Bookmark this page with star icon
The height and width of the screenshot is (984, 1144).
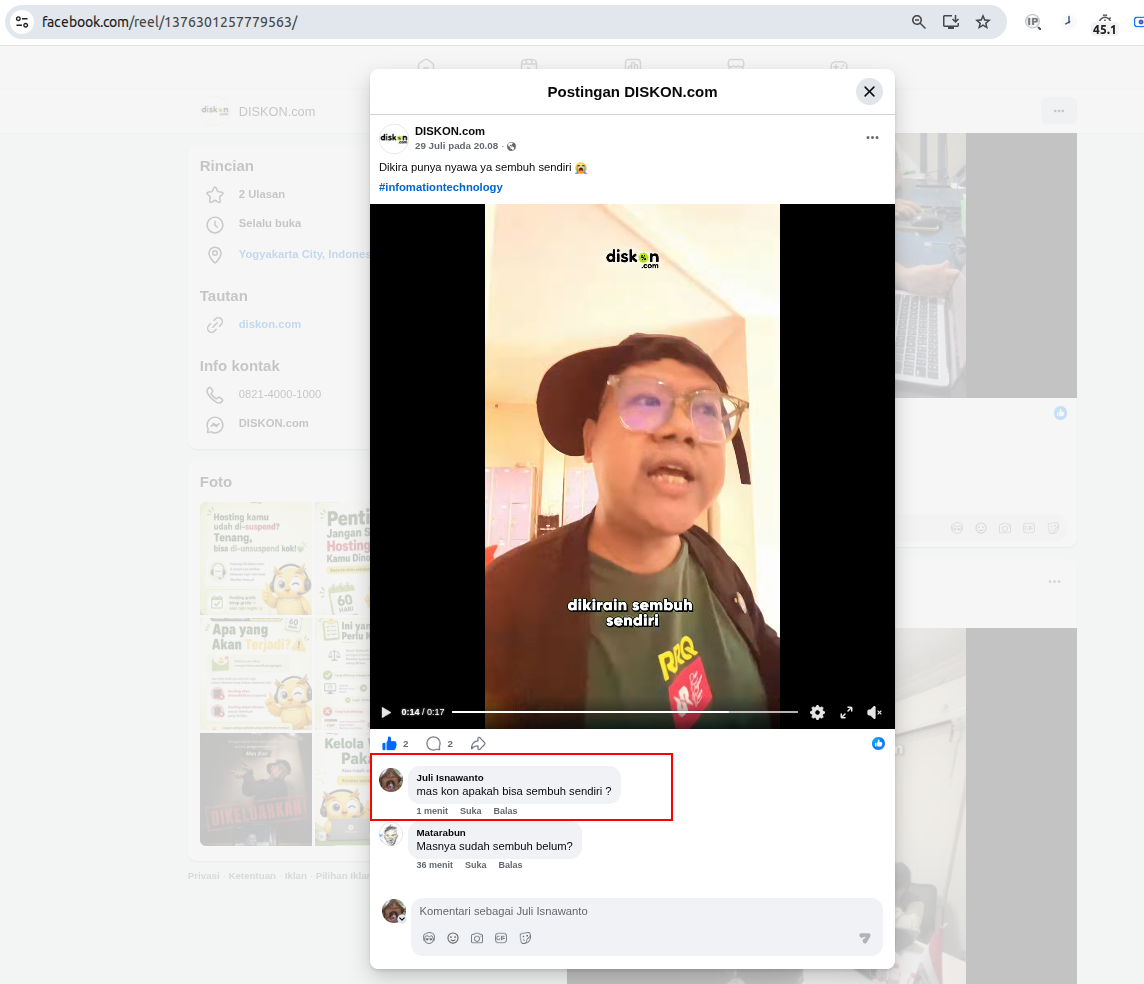[x=983, y=22]
